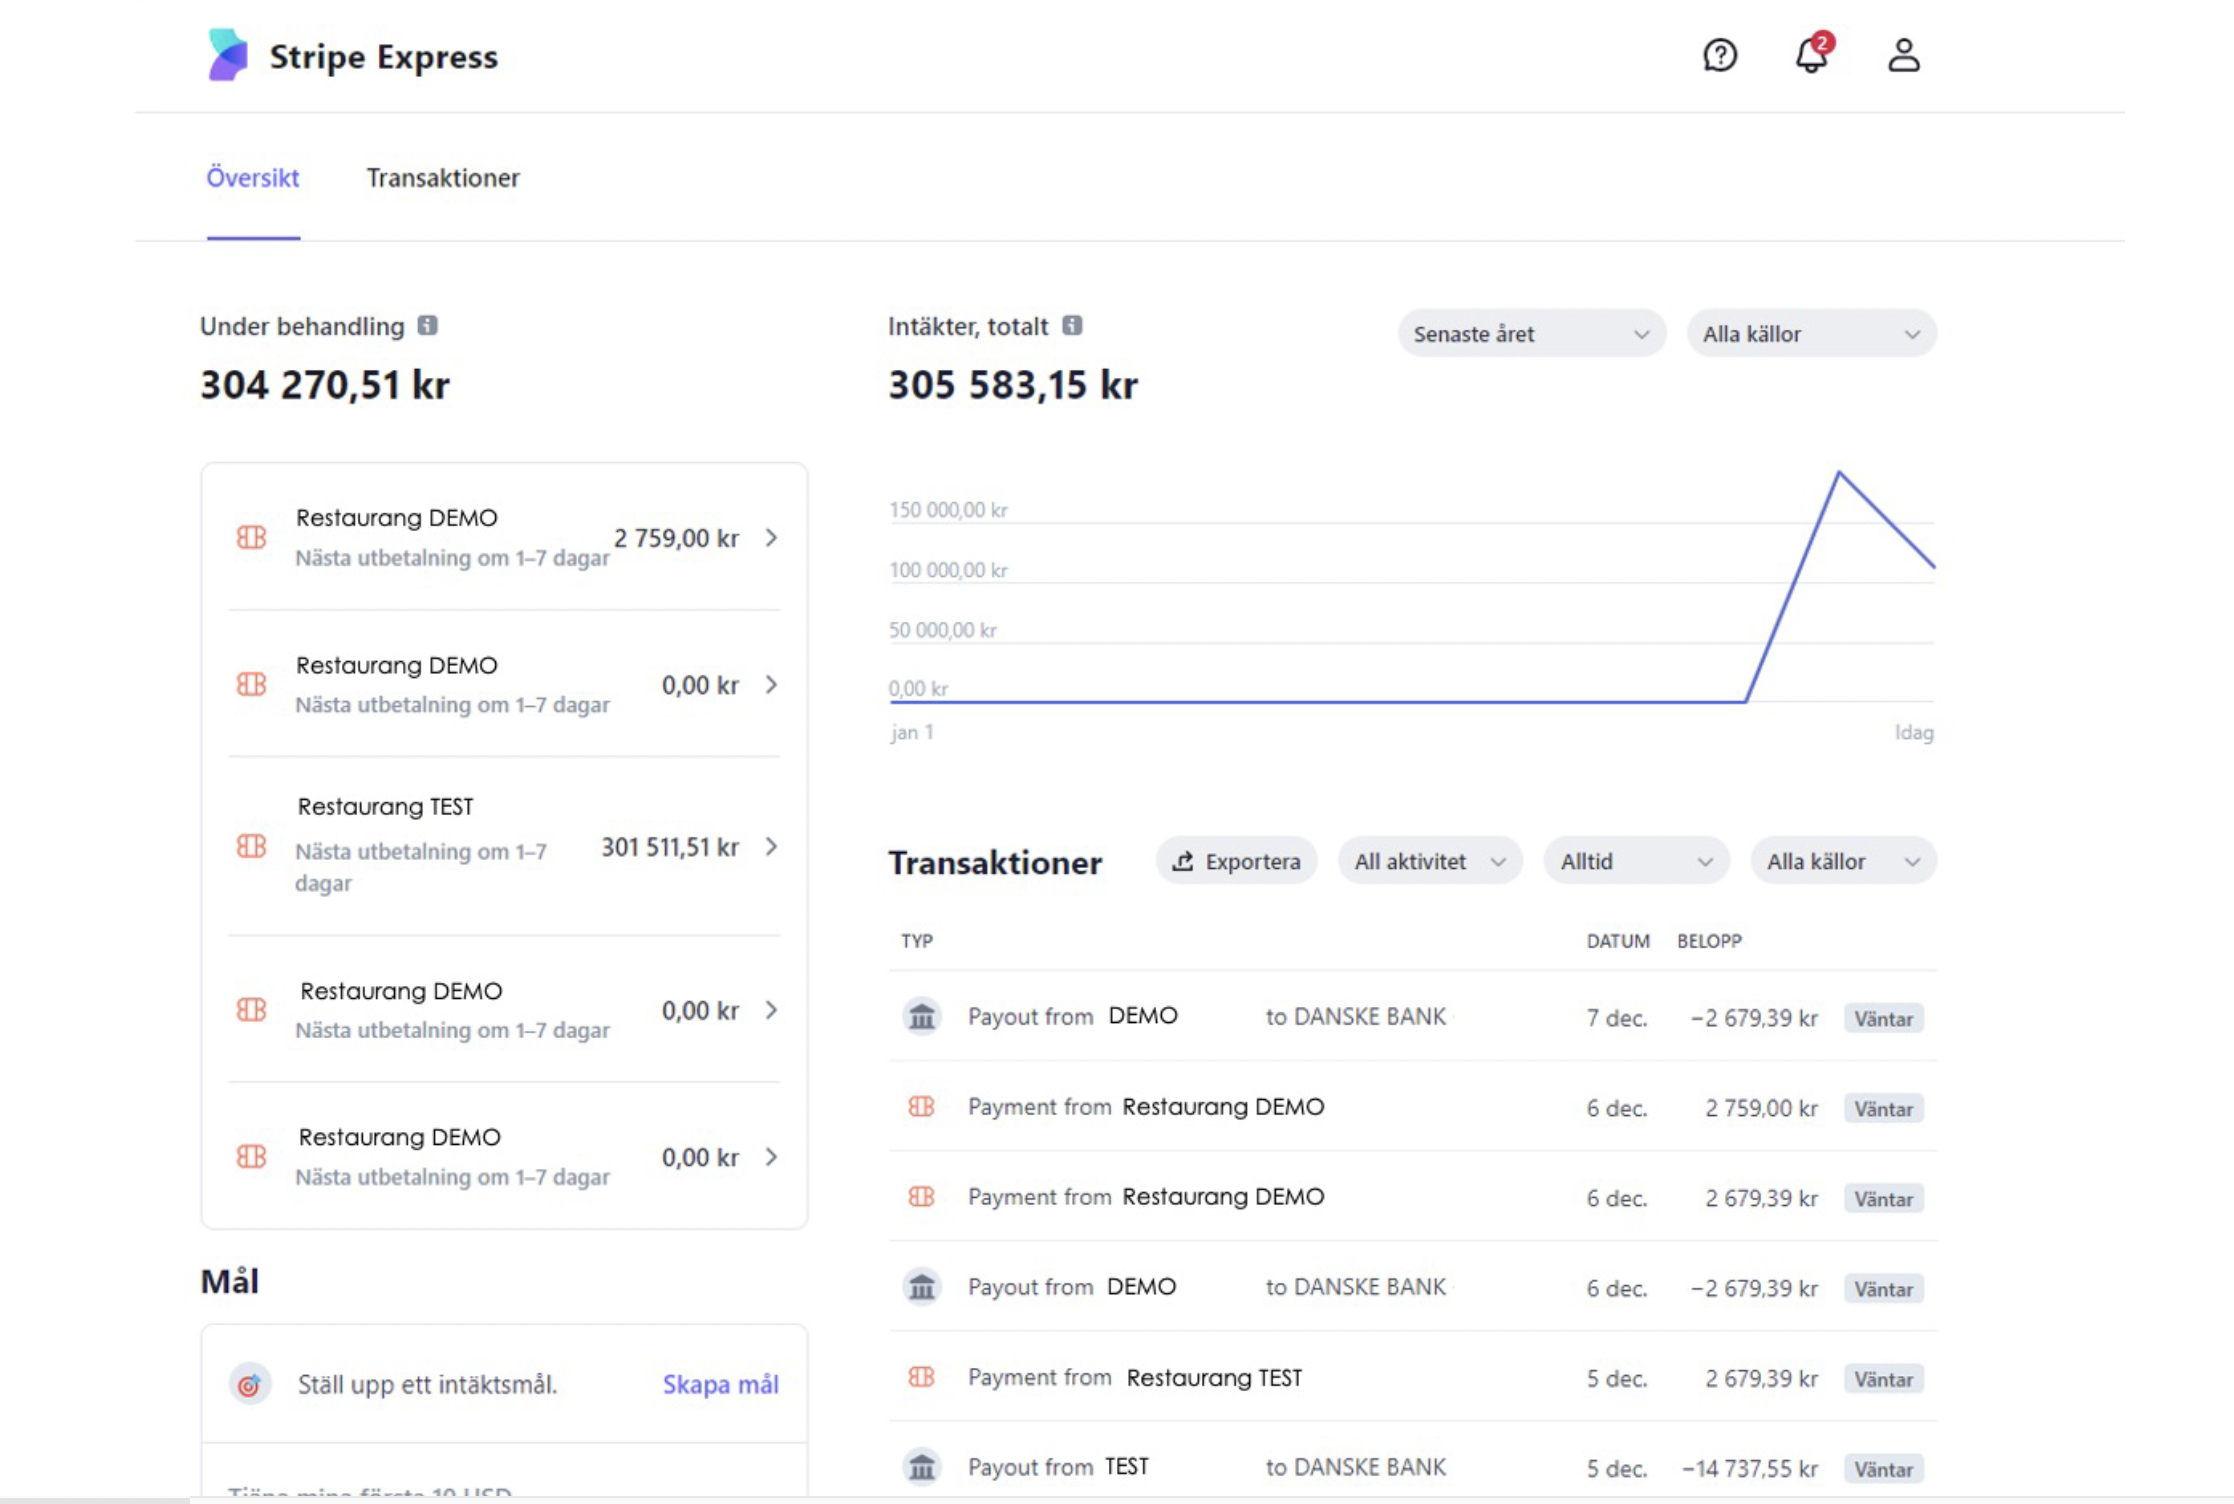Expand the 2 759,00 kr account chevron
The height and width of the screenshot is (1504, 2234).
[x=771, y=538]
